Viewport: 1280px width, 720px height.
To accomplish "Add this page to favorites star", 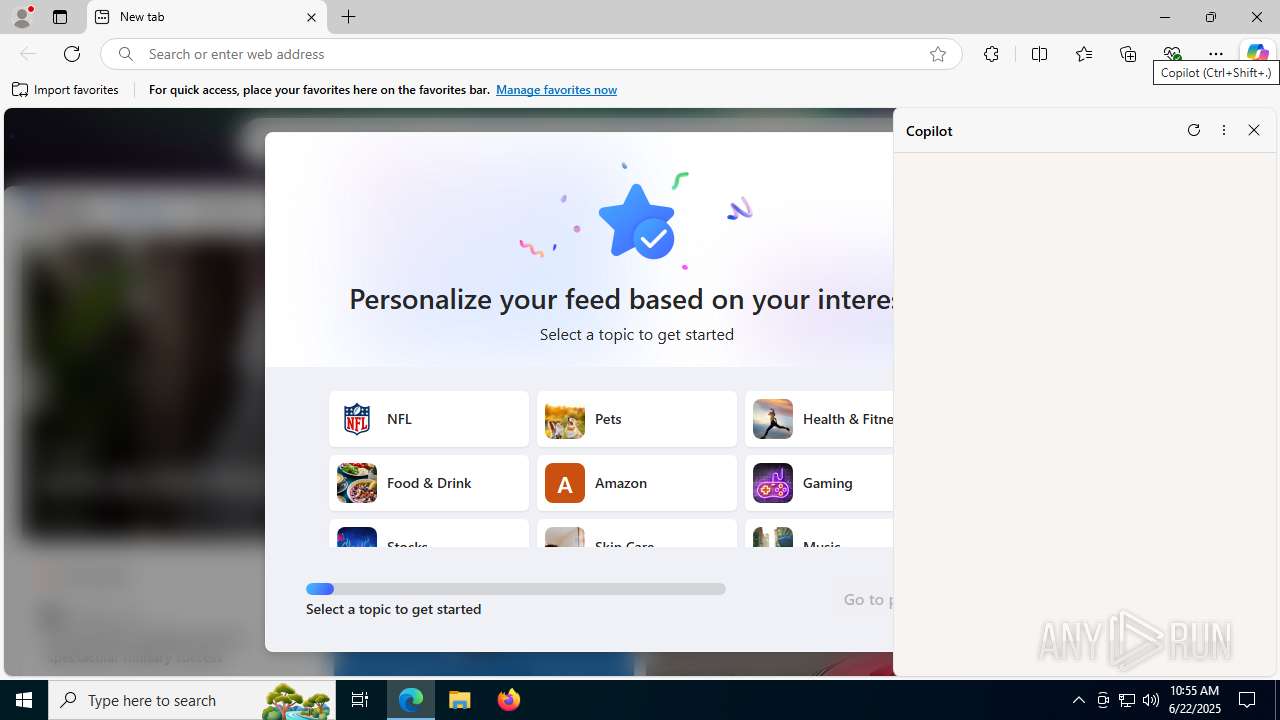I will tap(938, 54).
